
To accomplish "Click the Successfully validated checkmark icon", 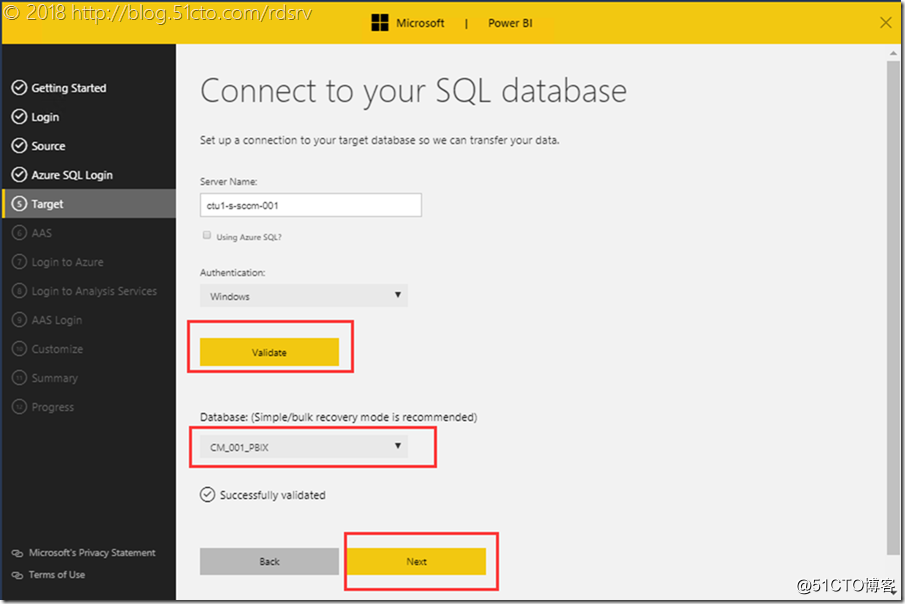I will click(207, 495).
